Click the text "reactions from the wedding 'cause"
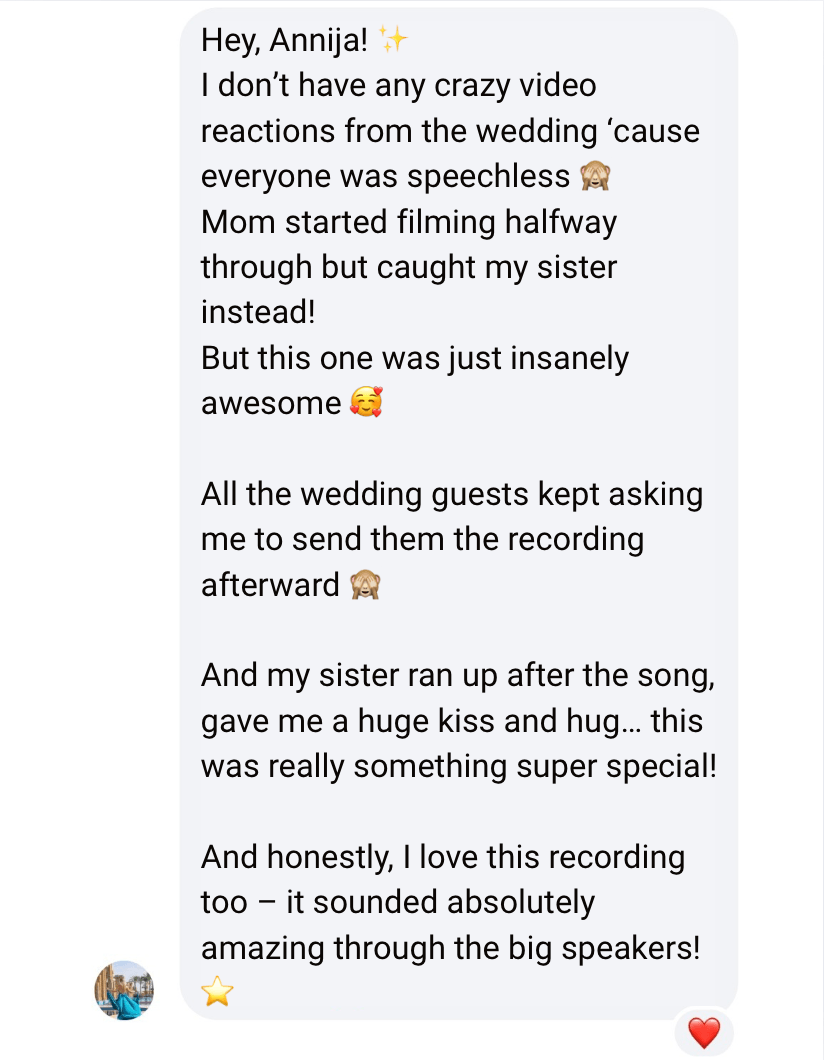The width and height of the screenshot is (824, 1060). click(450, 131)
